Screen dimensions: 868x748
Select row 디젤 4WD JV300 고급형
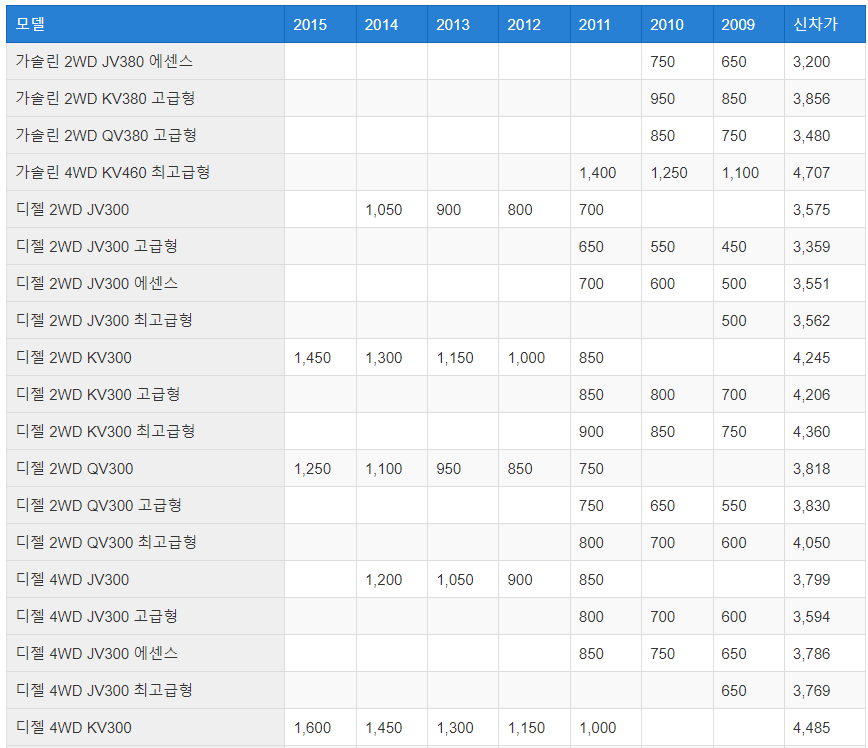(436, 616)
